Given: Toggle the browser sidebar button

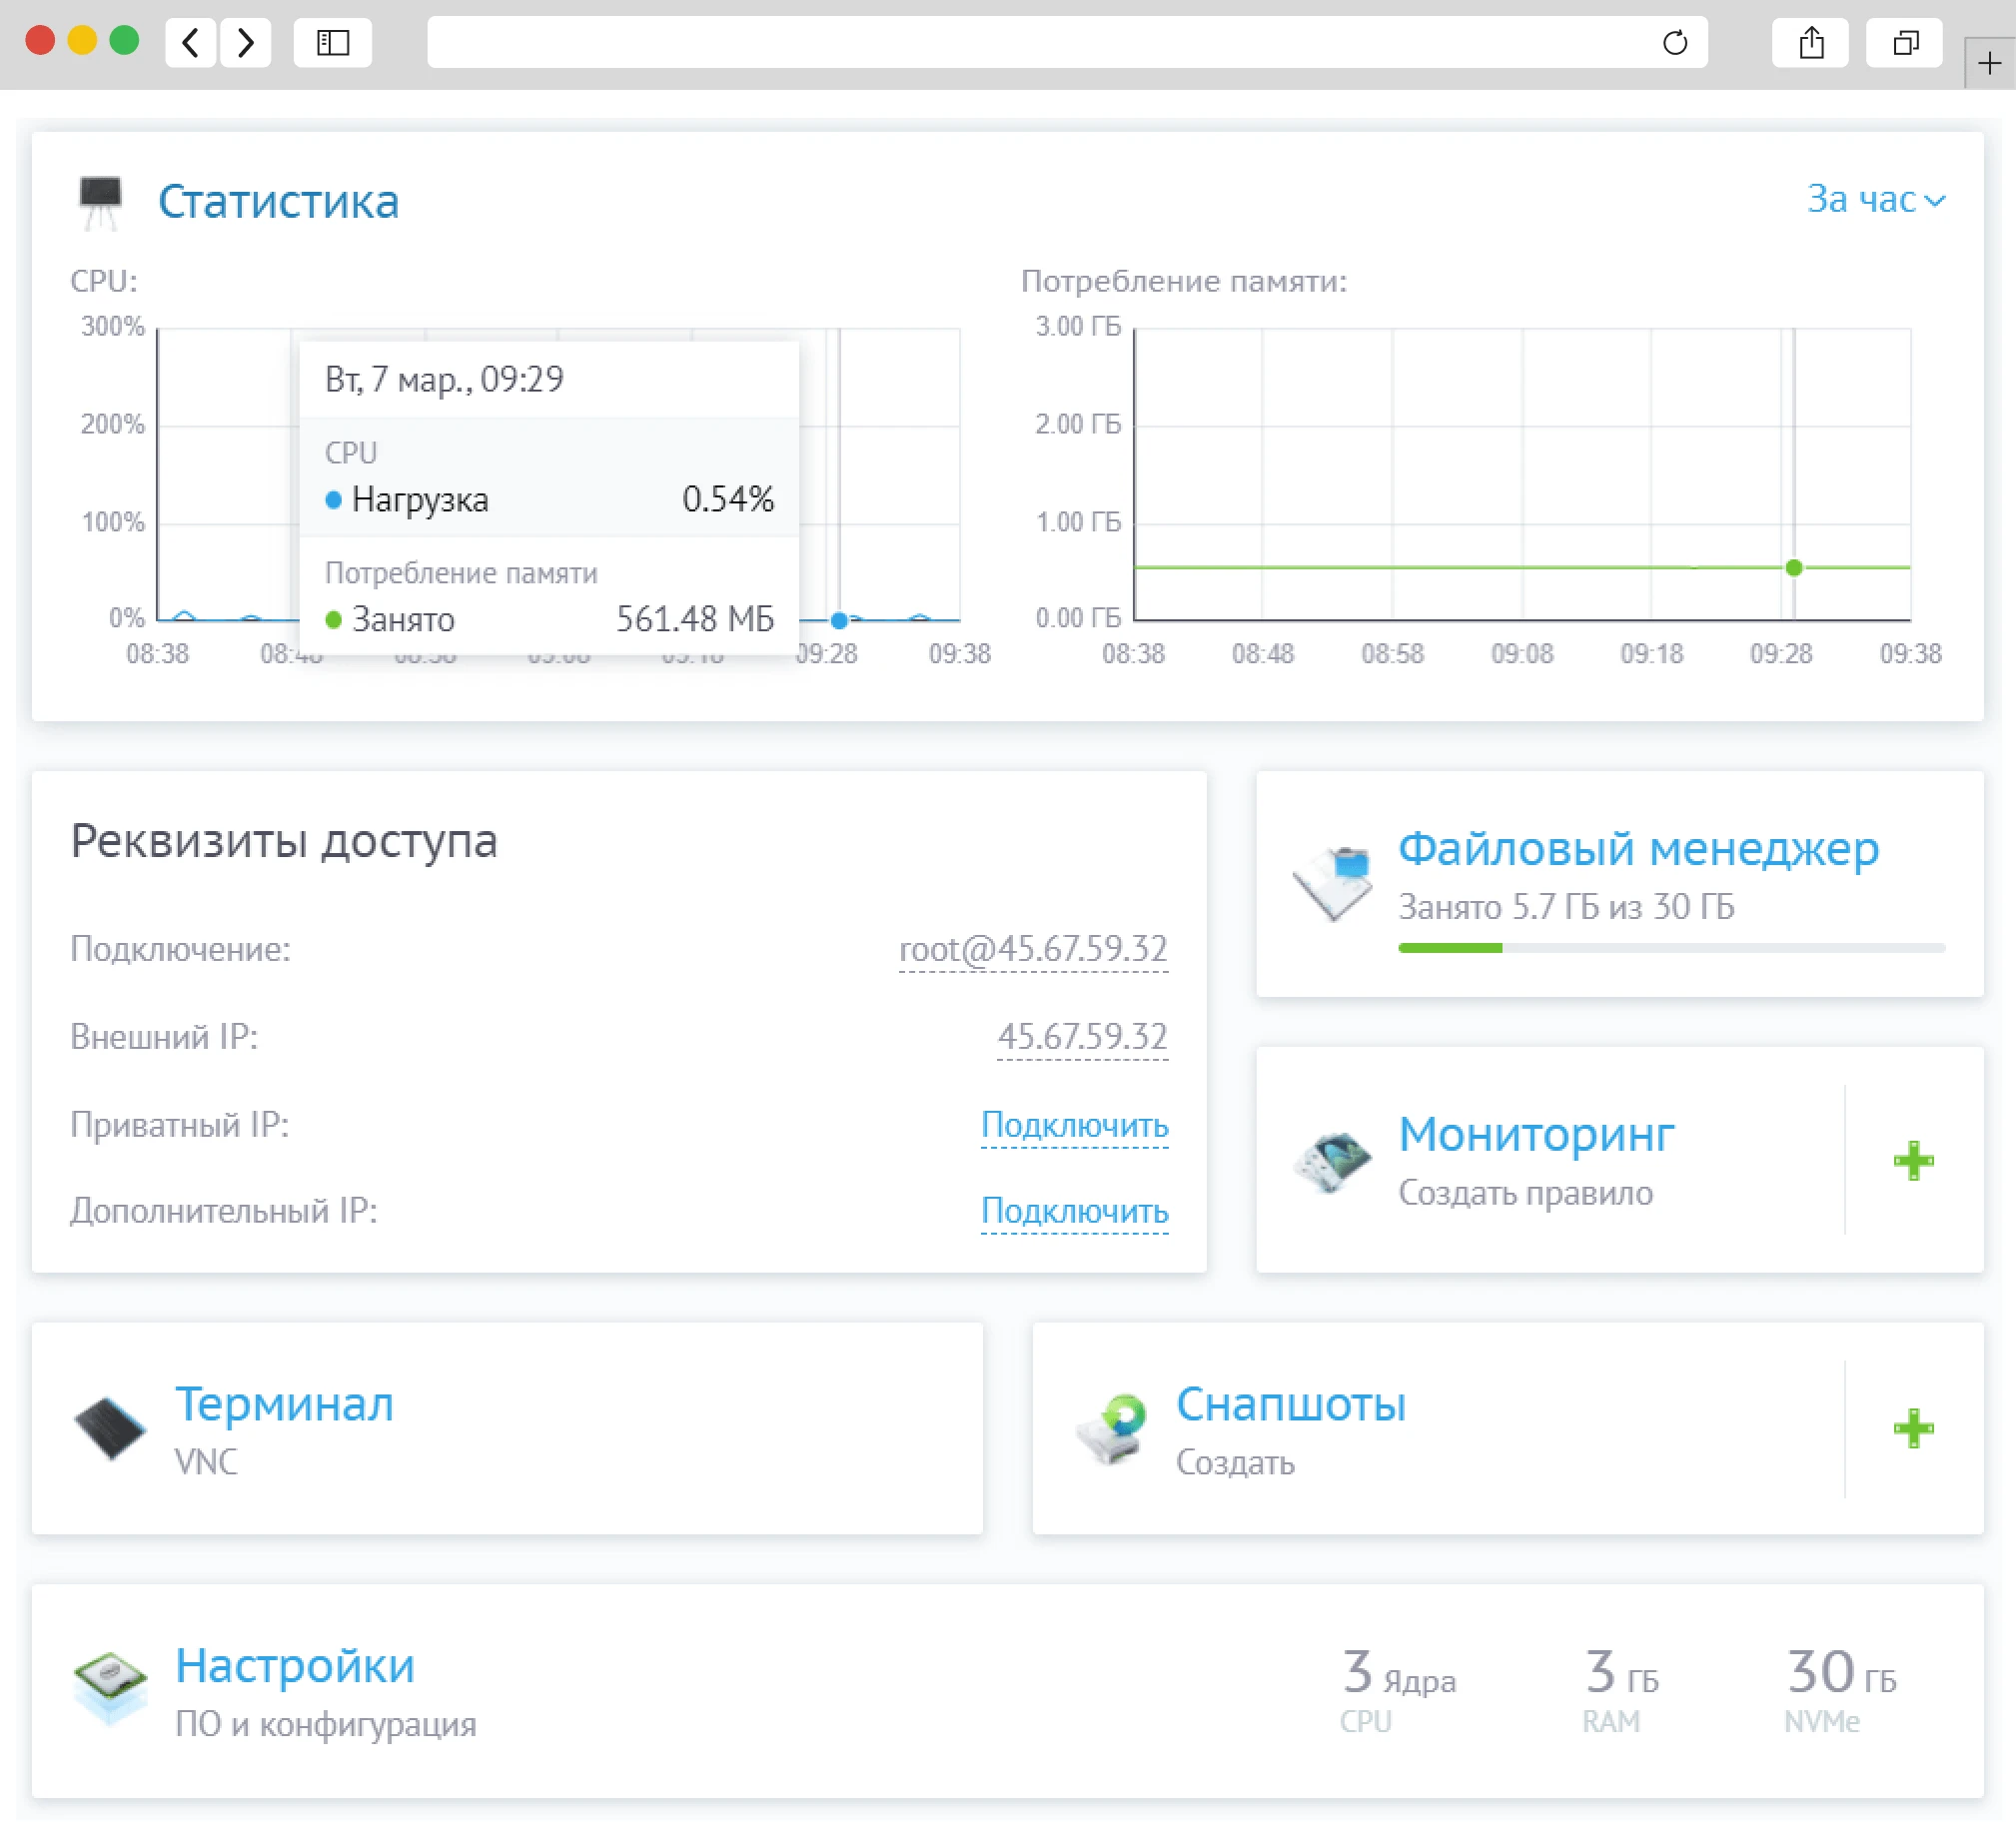Looking at the screenshot, I should (332, 43).
